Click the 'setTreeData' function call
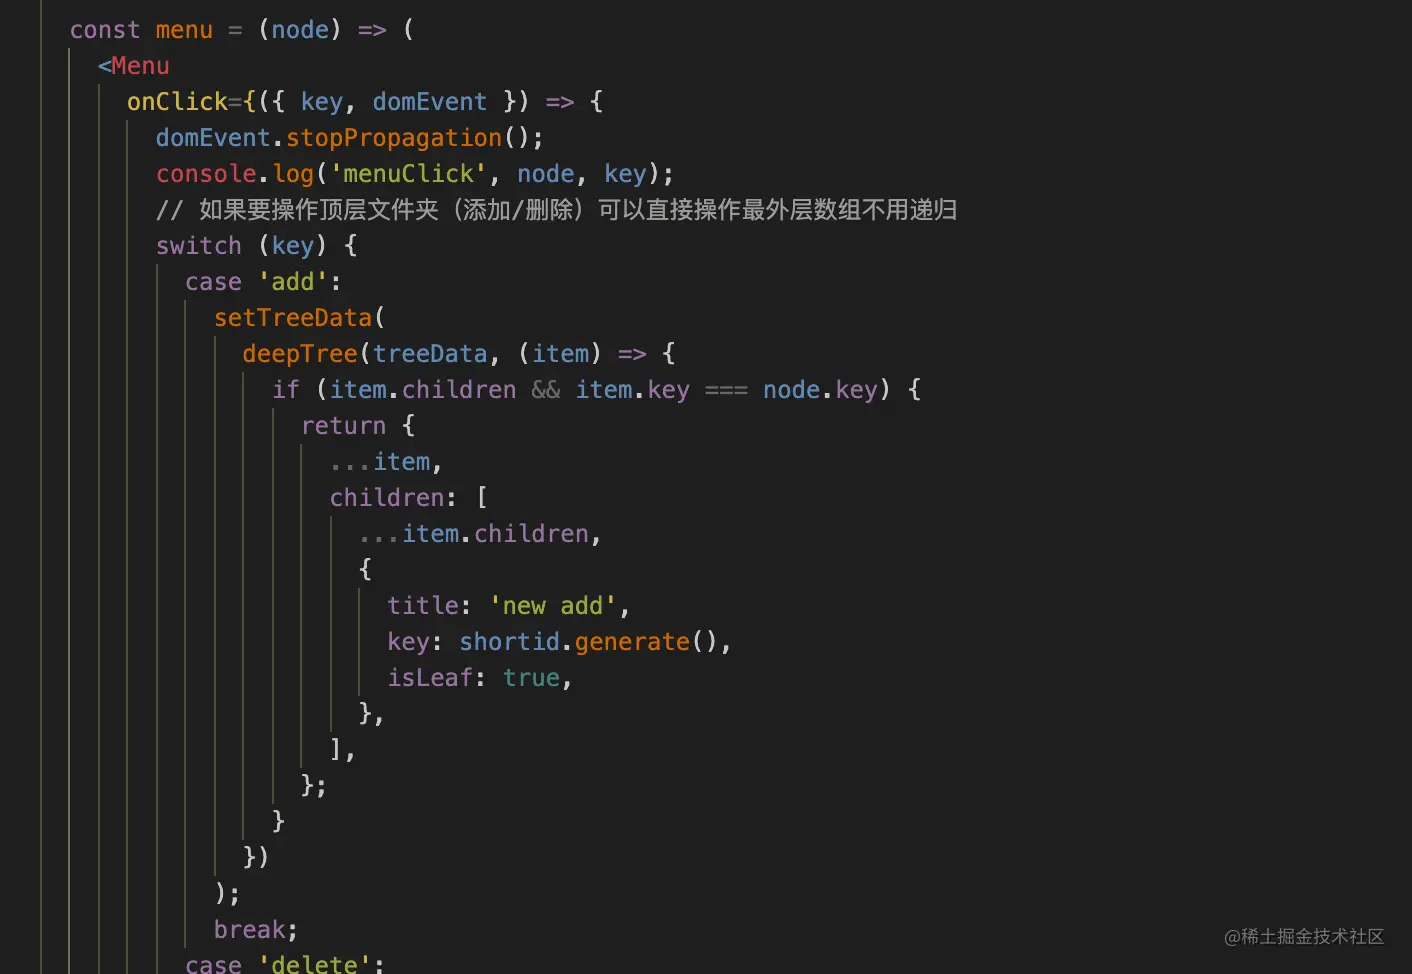 point(293,318)
